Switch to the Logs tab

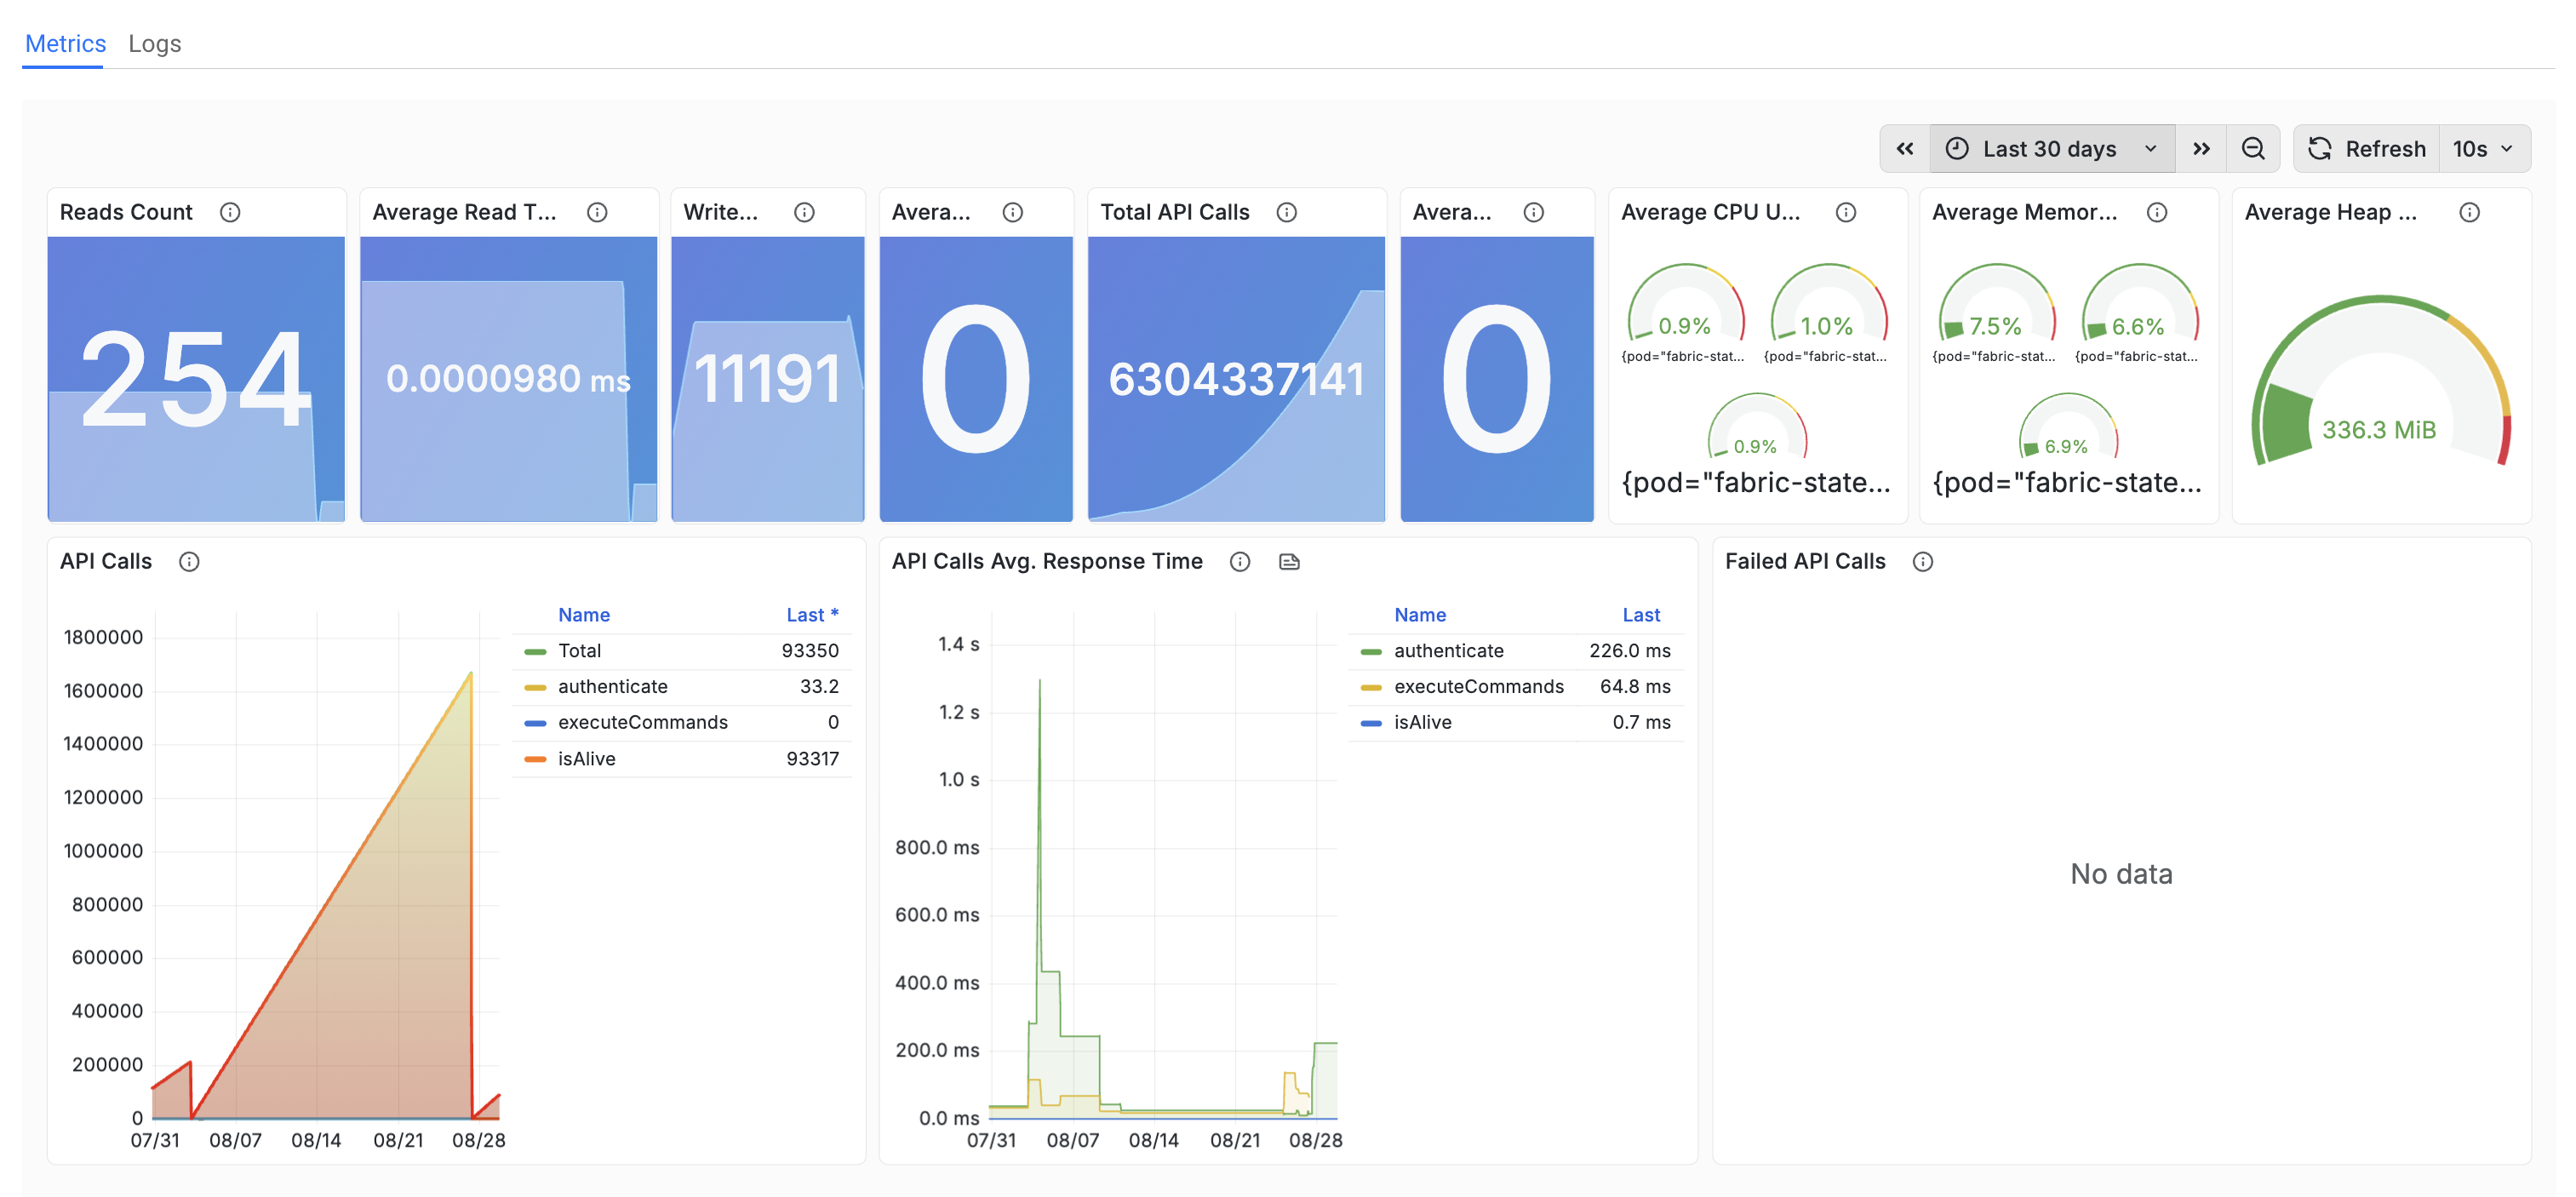[x=154, y=44]
